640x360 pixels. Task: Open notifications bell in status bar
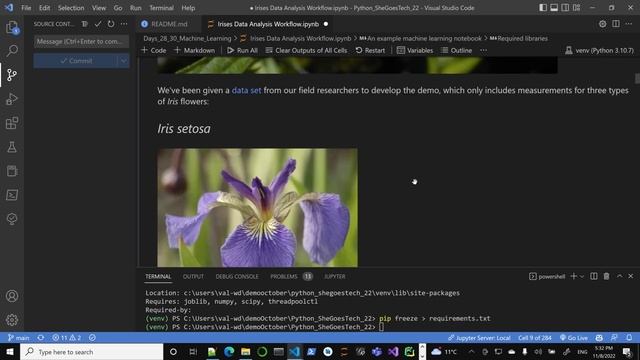[629, 338]
